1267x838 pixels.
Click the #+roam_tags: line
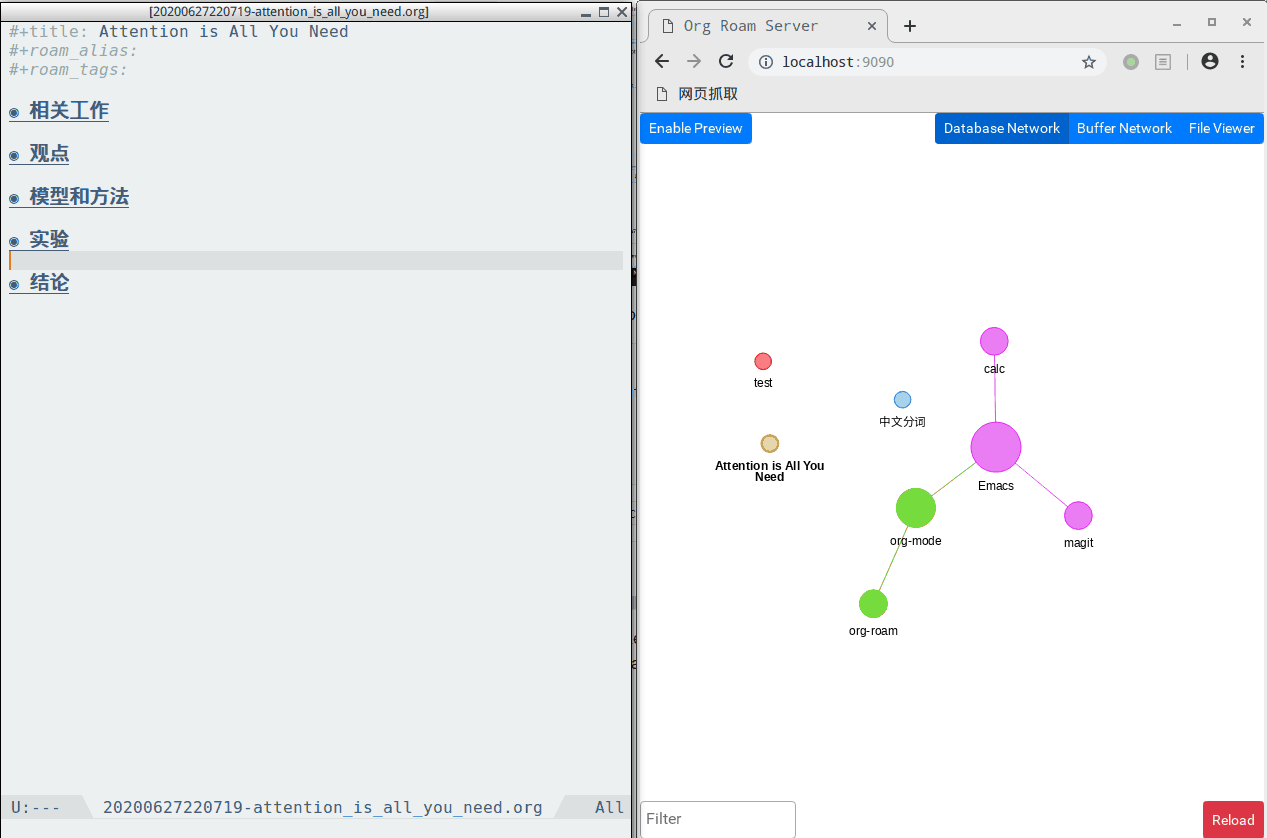click(68, 70)
